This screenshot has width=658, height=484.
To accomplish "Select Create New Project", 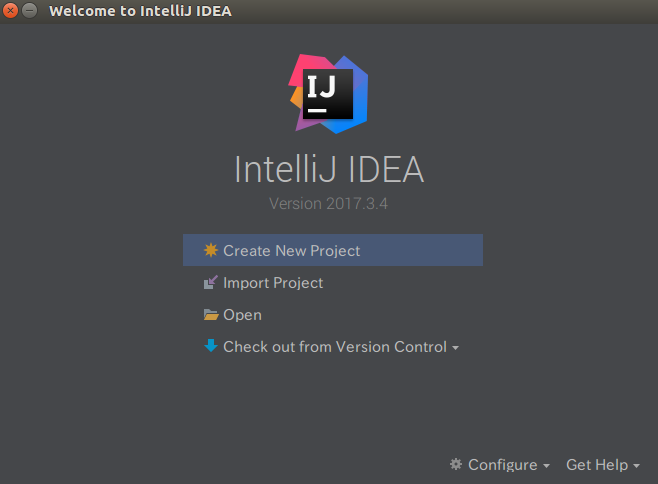I will pyautogui.click(x=291, y=251).
